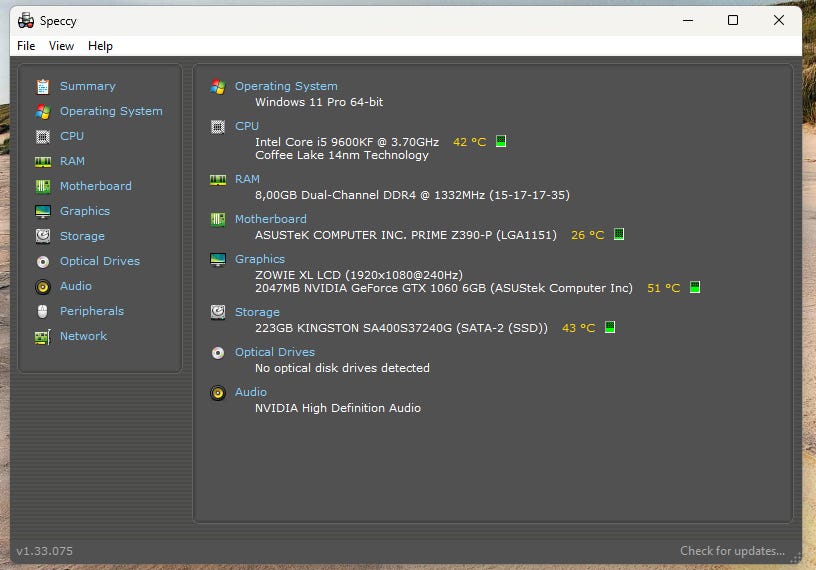This screenshot has width=816, height=570.
Task: Click the CPU heading link in summary
Action: click(247, 126)
